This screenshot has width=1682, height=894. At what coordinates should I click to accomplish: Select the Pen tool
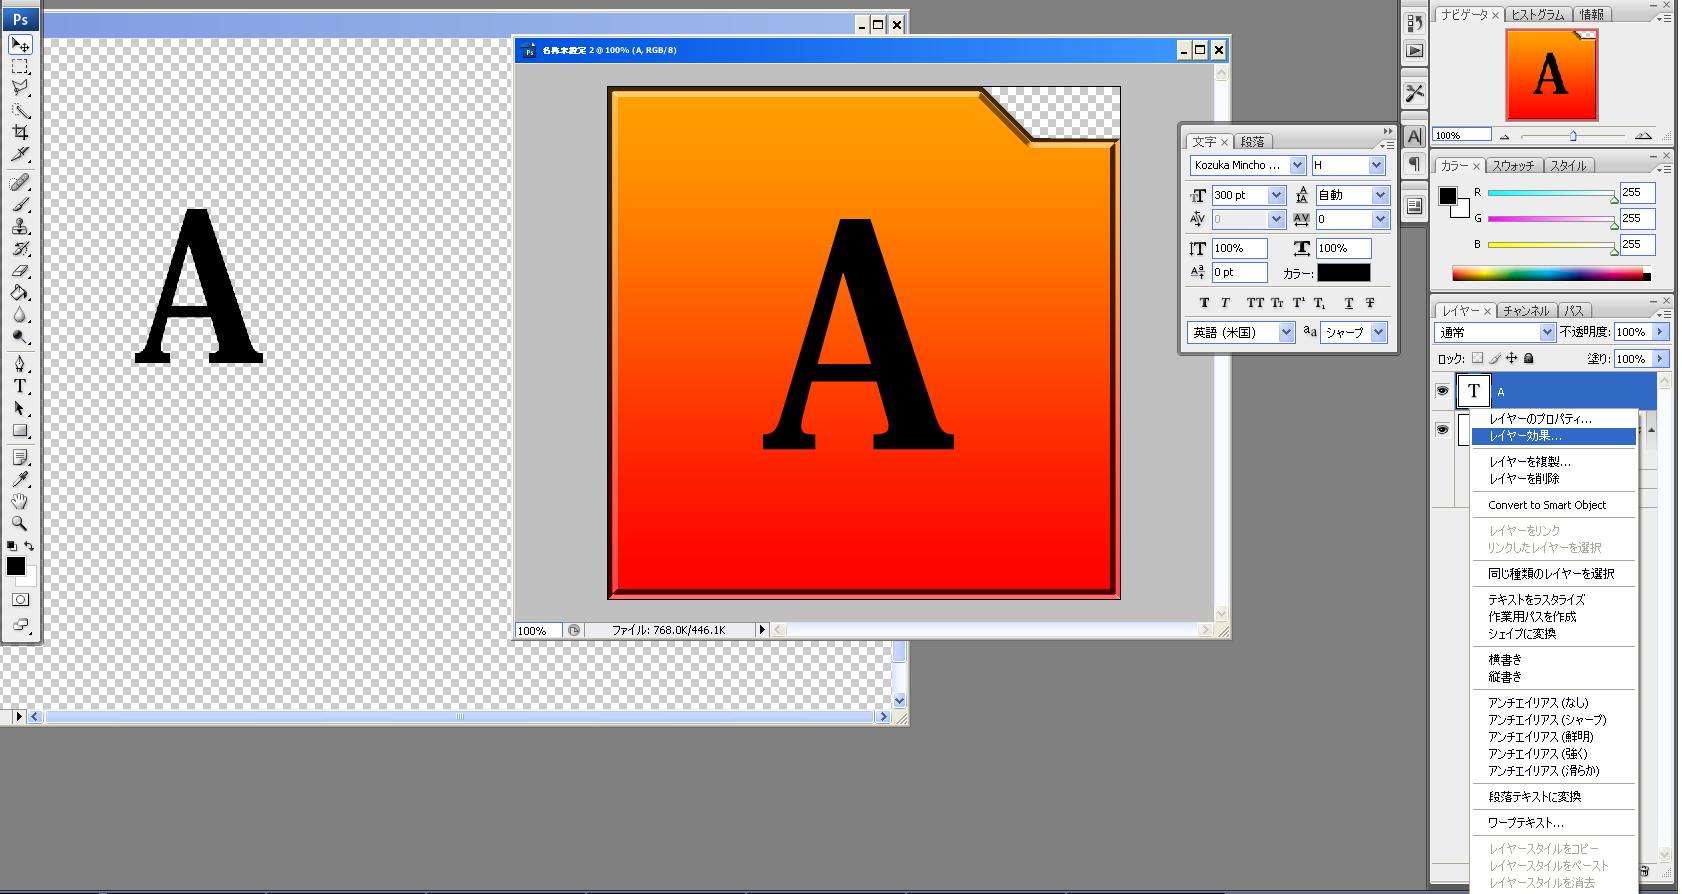coord(20,365)
